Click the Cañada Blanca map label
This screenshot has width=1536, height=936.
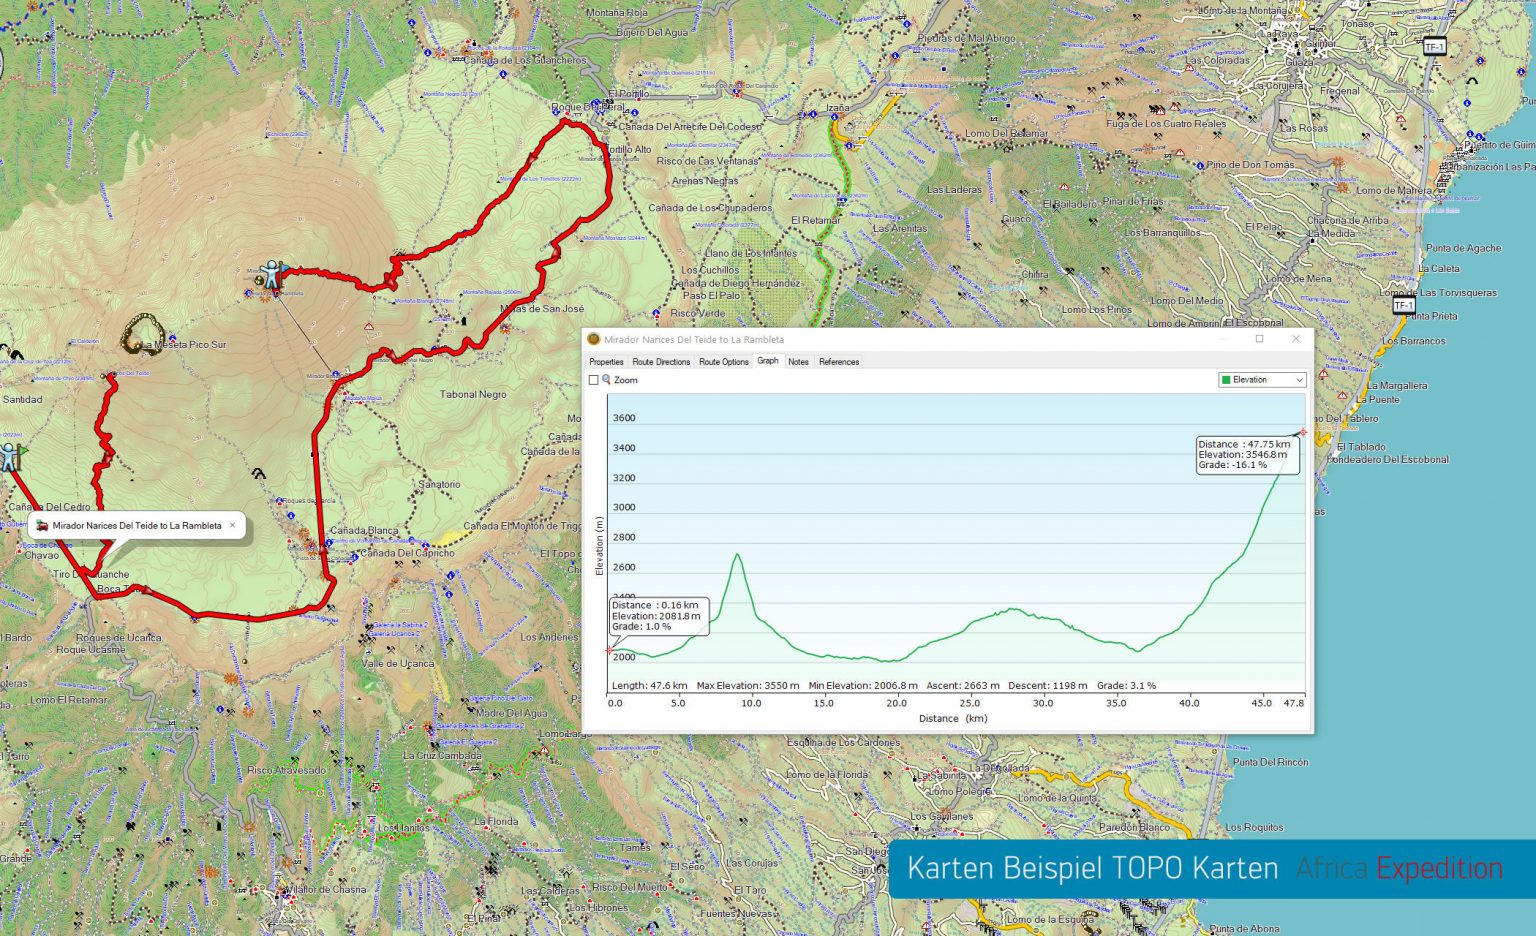(x=364, y=531)
